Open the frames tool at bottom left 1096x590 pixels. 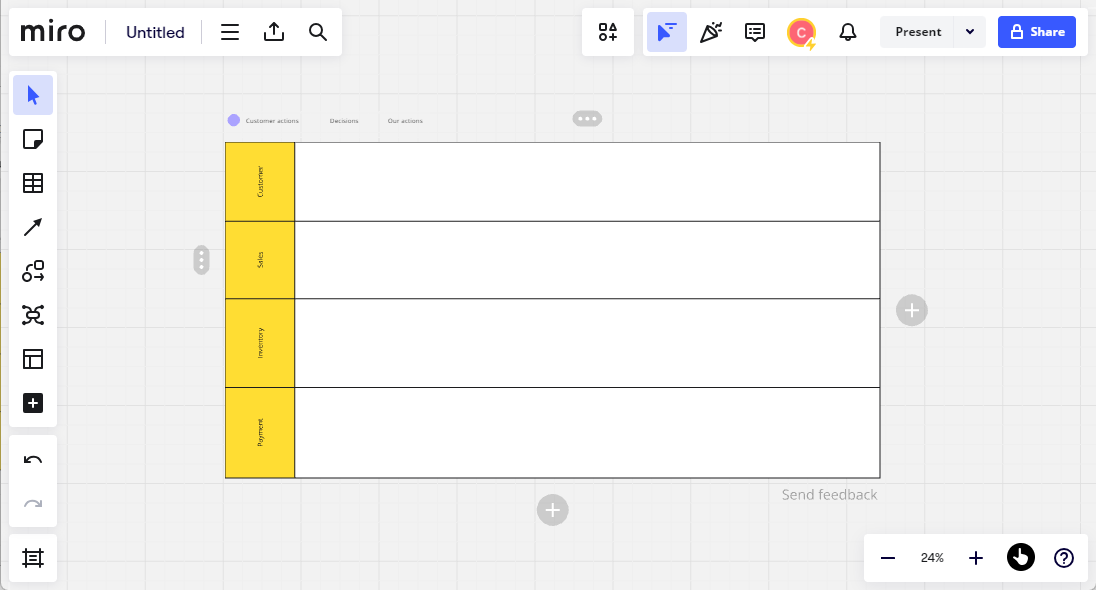[33, 558]
